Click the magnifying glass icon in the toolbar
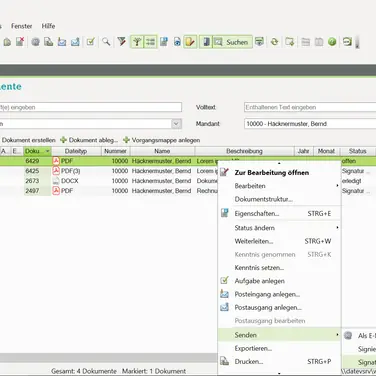This screenshot has width=376, height=376. coord(106,42)
